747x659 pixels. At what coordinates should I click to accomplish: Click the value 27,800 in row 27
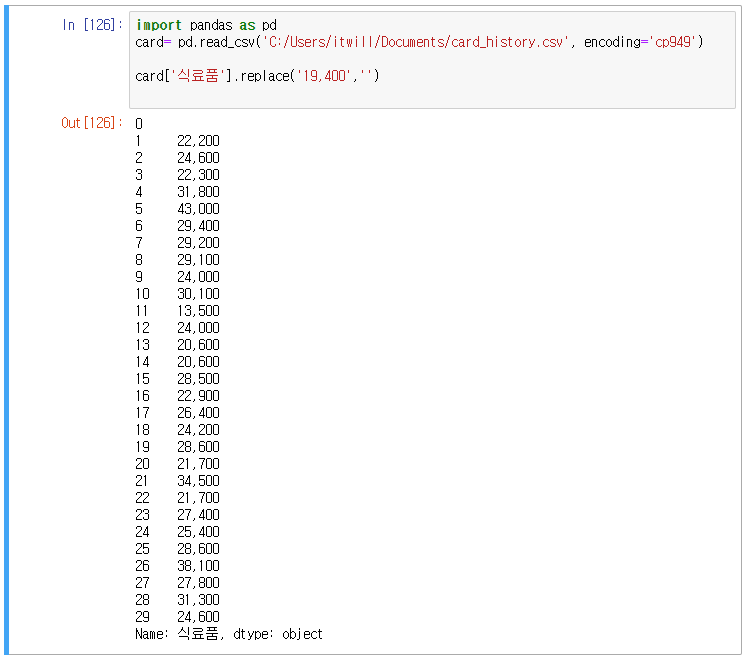pos(198,583)
